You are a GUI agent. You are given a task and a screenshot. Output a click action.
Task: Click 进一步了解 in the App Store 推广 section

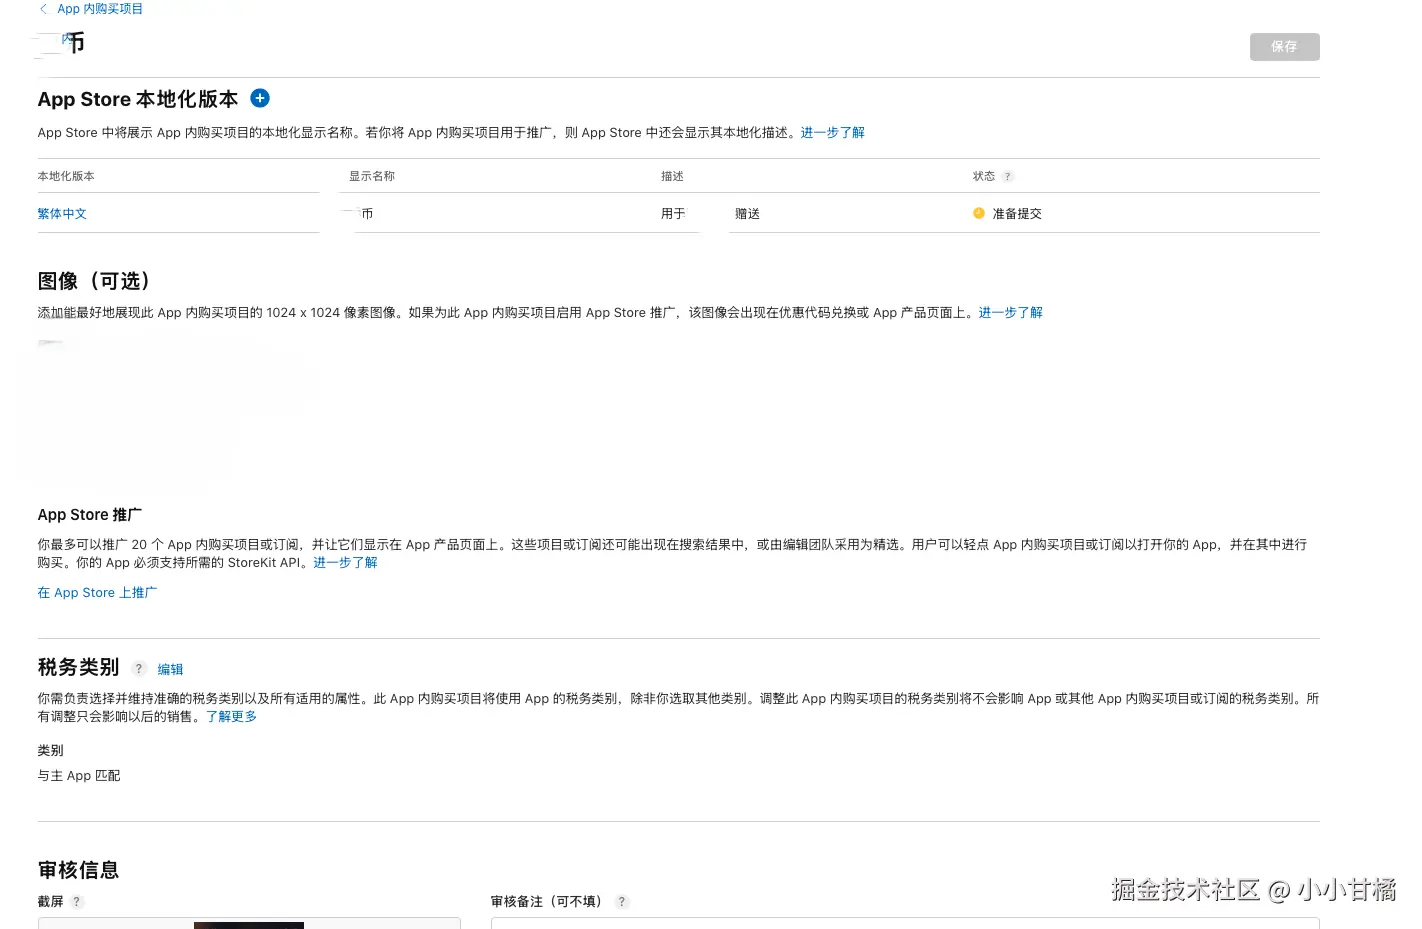[345, 562]
